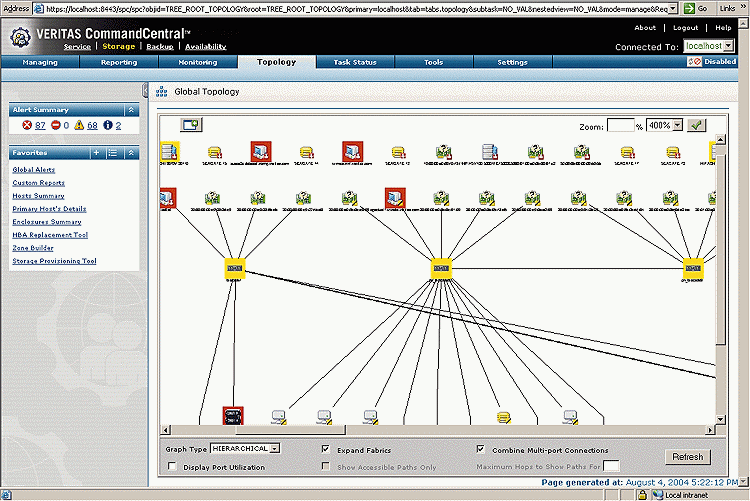The width and height of the screenshot is (750, 501).
Task: Click the VERITAS gear logo
Action: coord(20,38)
